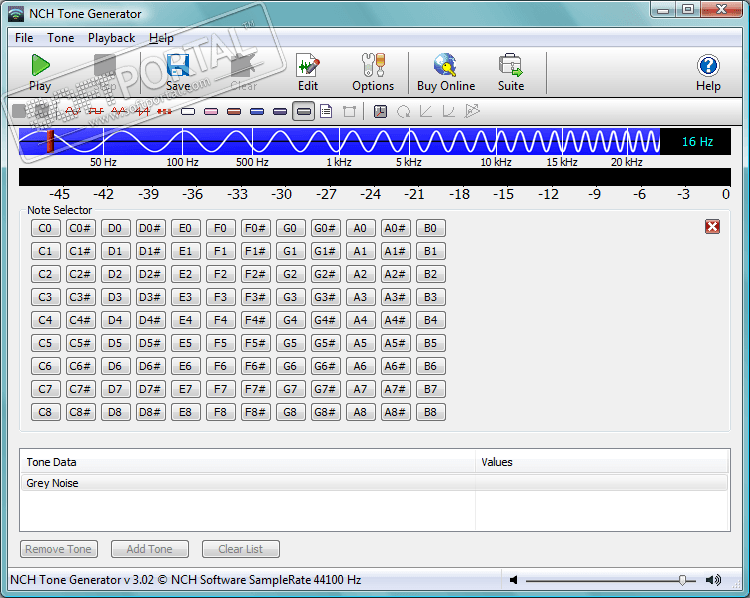Save the tone with Save icon
The width and height of the screenshot is (750, 598).
(178, 73)
